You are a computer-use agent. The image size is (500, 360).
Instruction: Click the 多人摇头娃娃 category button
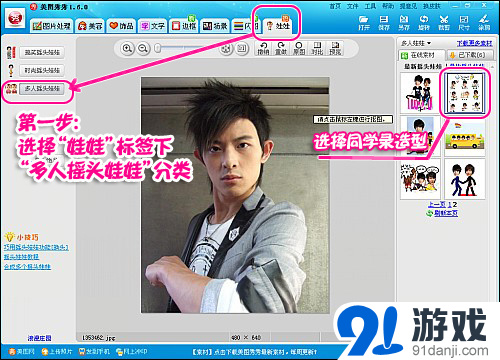coord(42,88)
